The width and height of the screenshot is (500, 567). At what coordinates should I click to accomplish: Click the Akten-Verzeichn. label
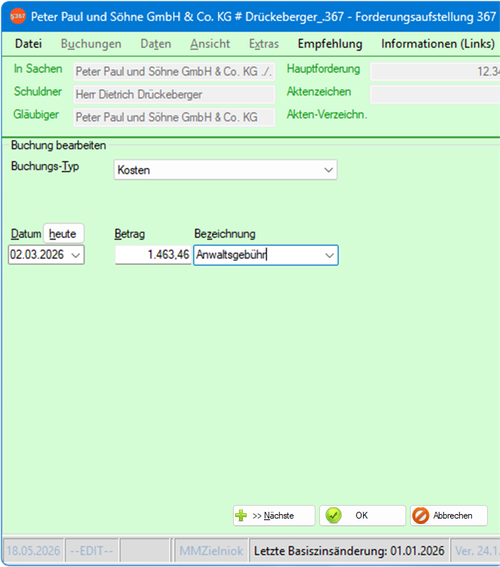tap(327, 115)
